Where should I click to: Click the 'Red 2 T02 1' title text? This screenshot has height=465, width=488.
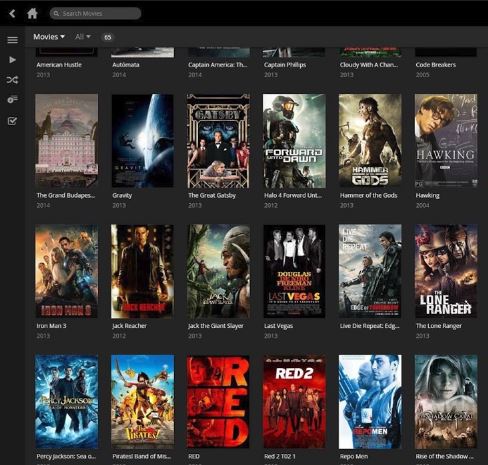279,456
